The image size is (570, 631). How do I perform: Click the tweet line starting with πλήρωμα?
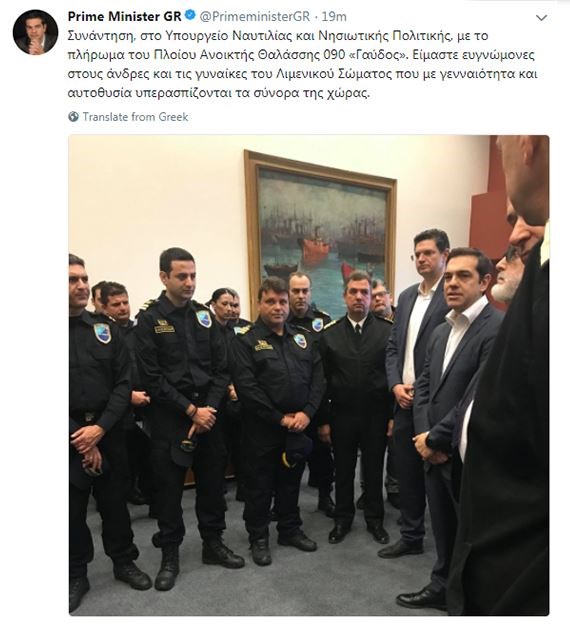click(301, 55)
